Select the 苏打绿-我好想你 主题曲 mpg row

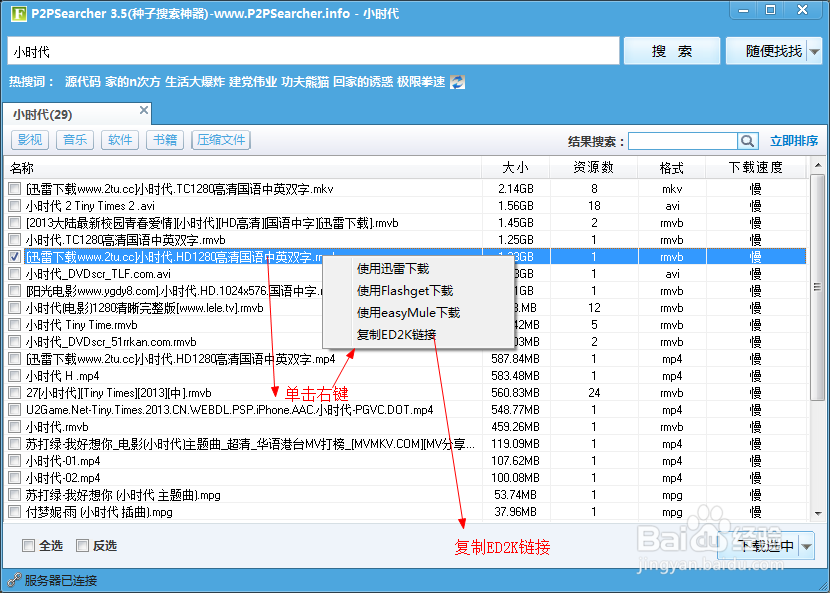[x=405, y=495]
